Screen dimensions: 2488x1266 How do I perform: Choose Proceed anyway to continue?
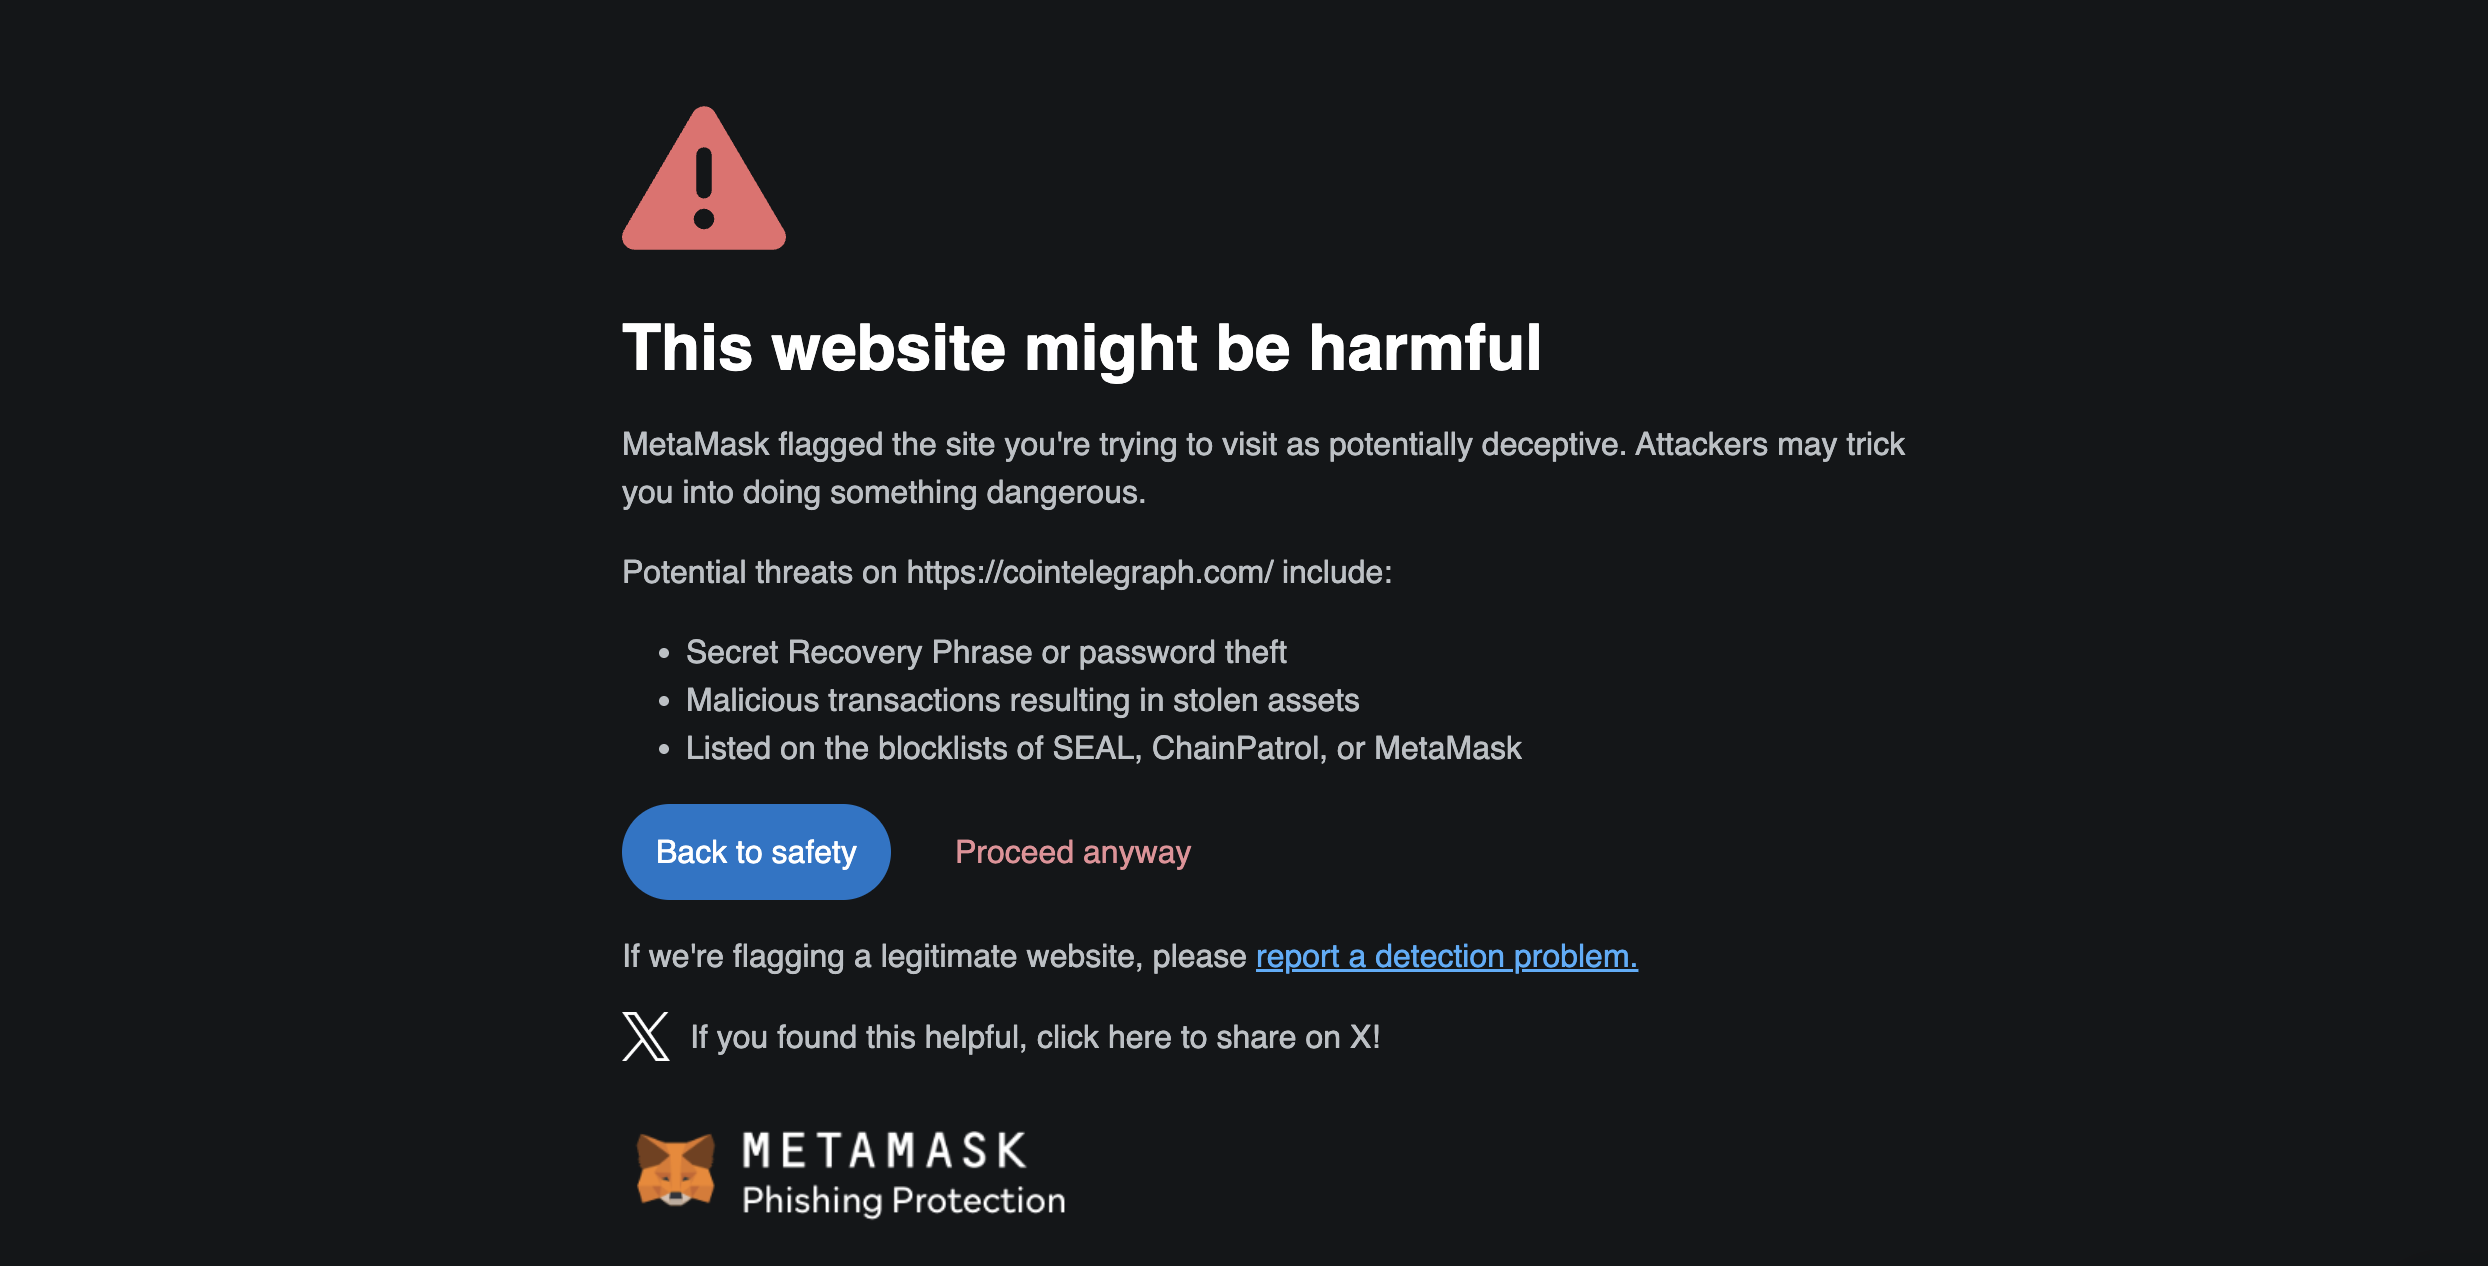click(1072, 852)
